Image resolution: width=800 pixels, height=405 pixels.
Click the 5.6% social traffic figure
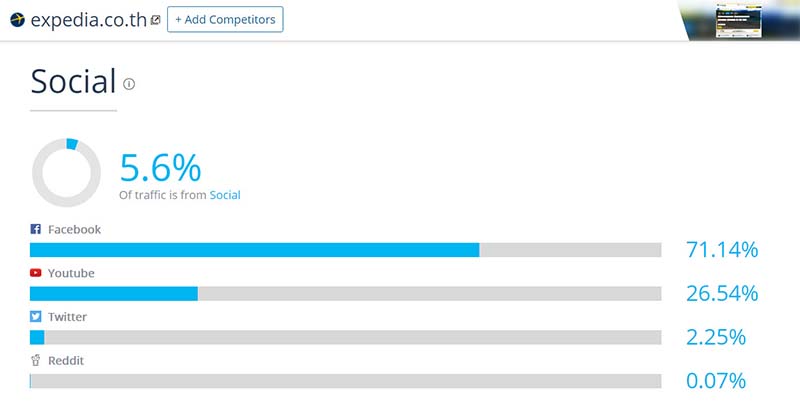(160, 166)
